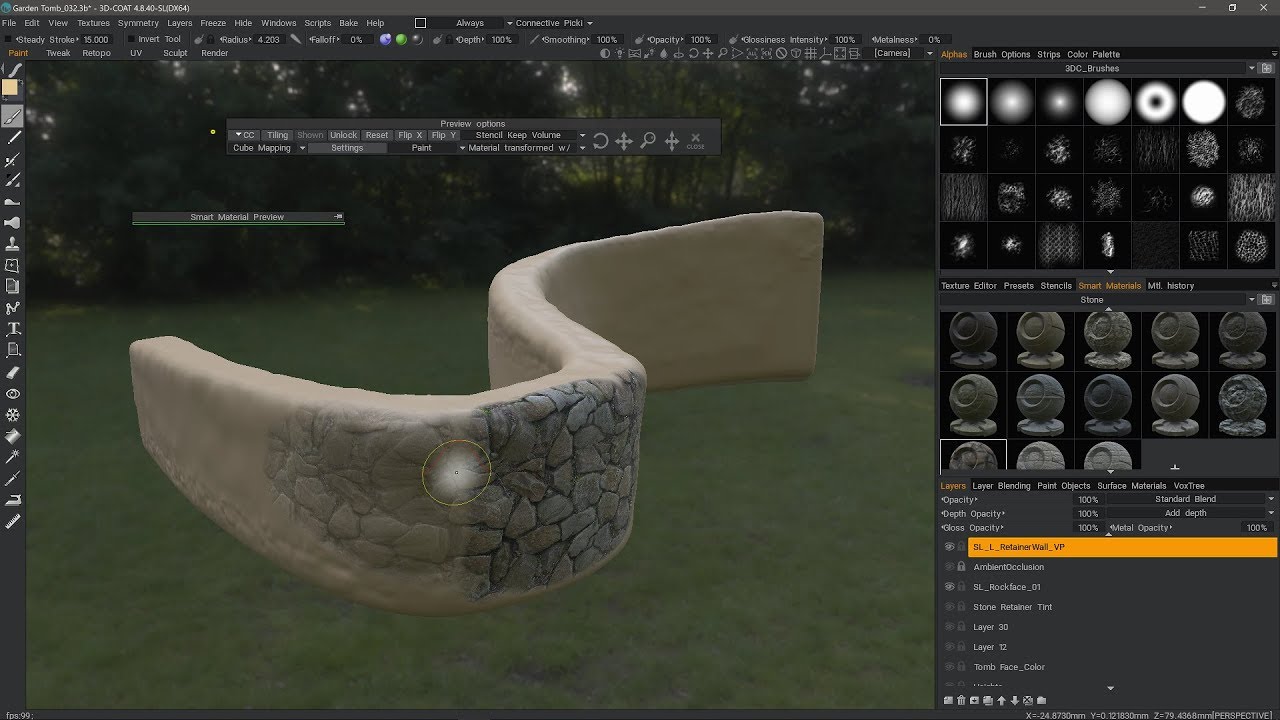Show the Stone Retainer Tint layer

[949, 607]
